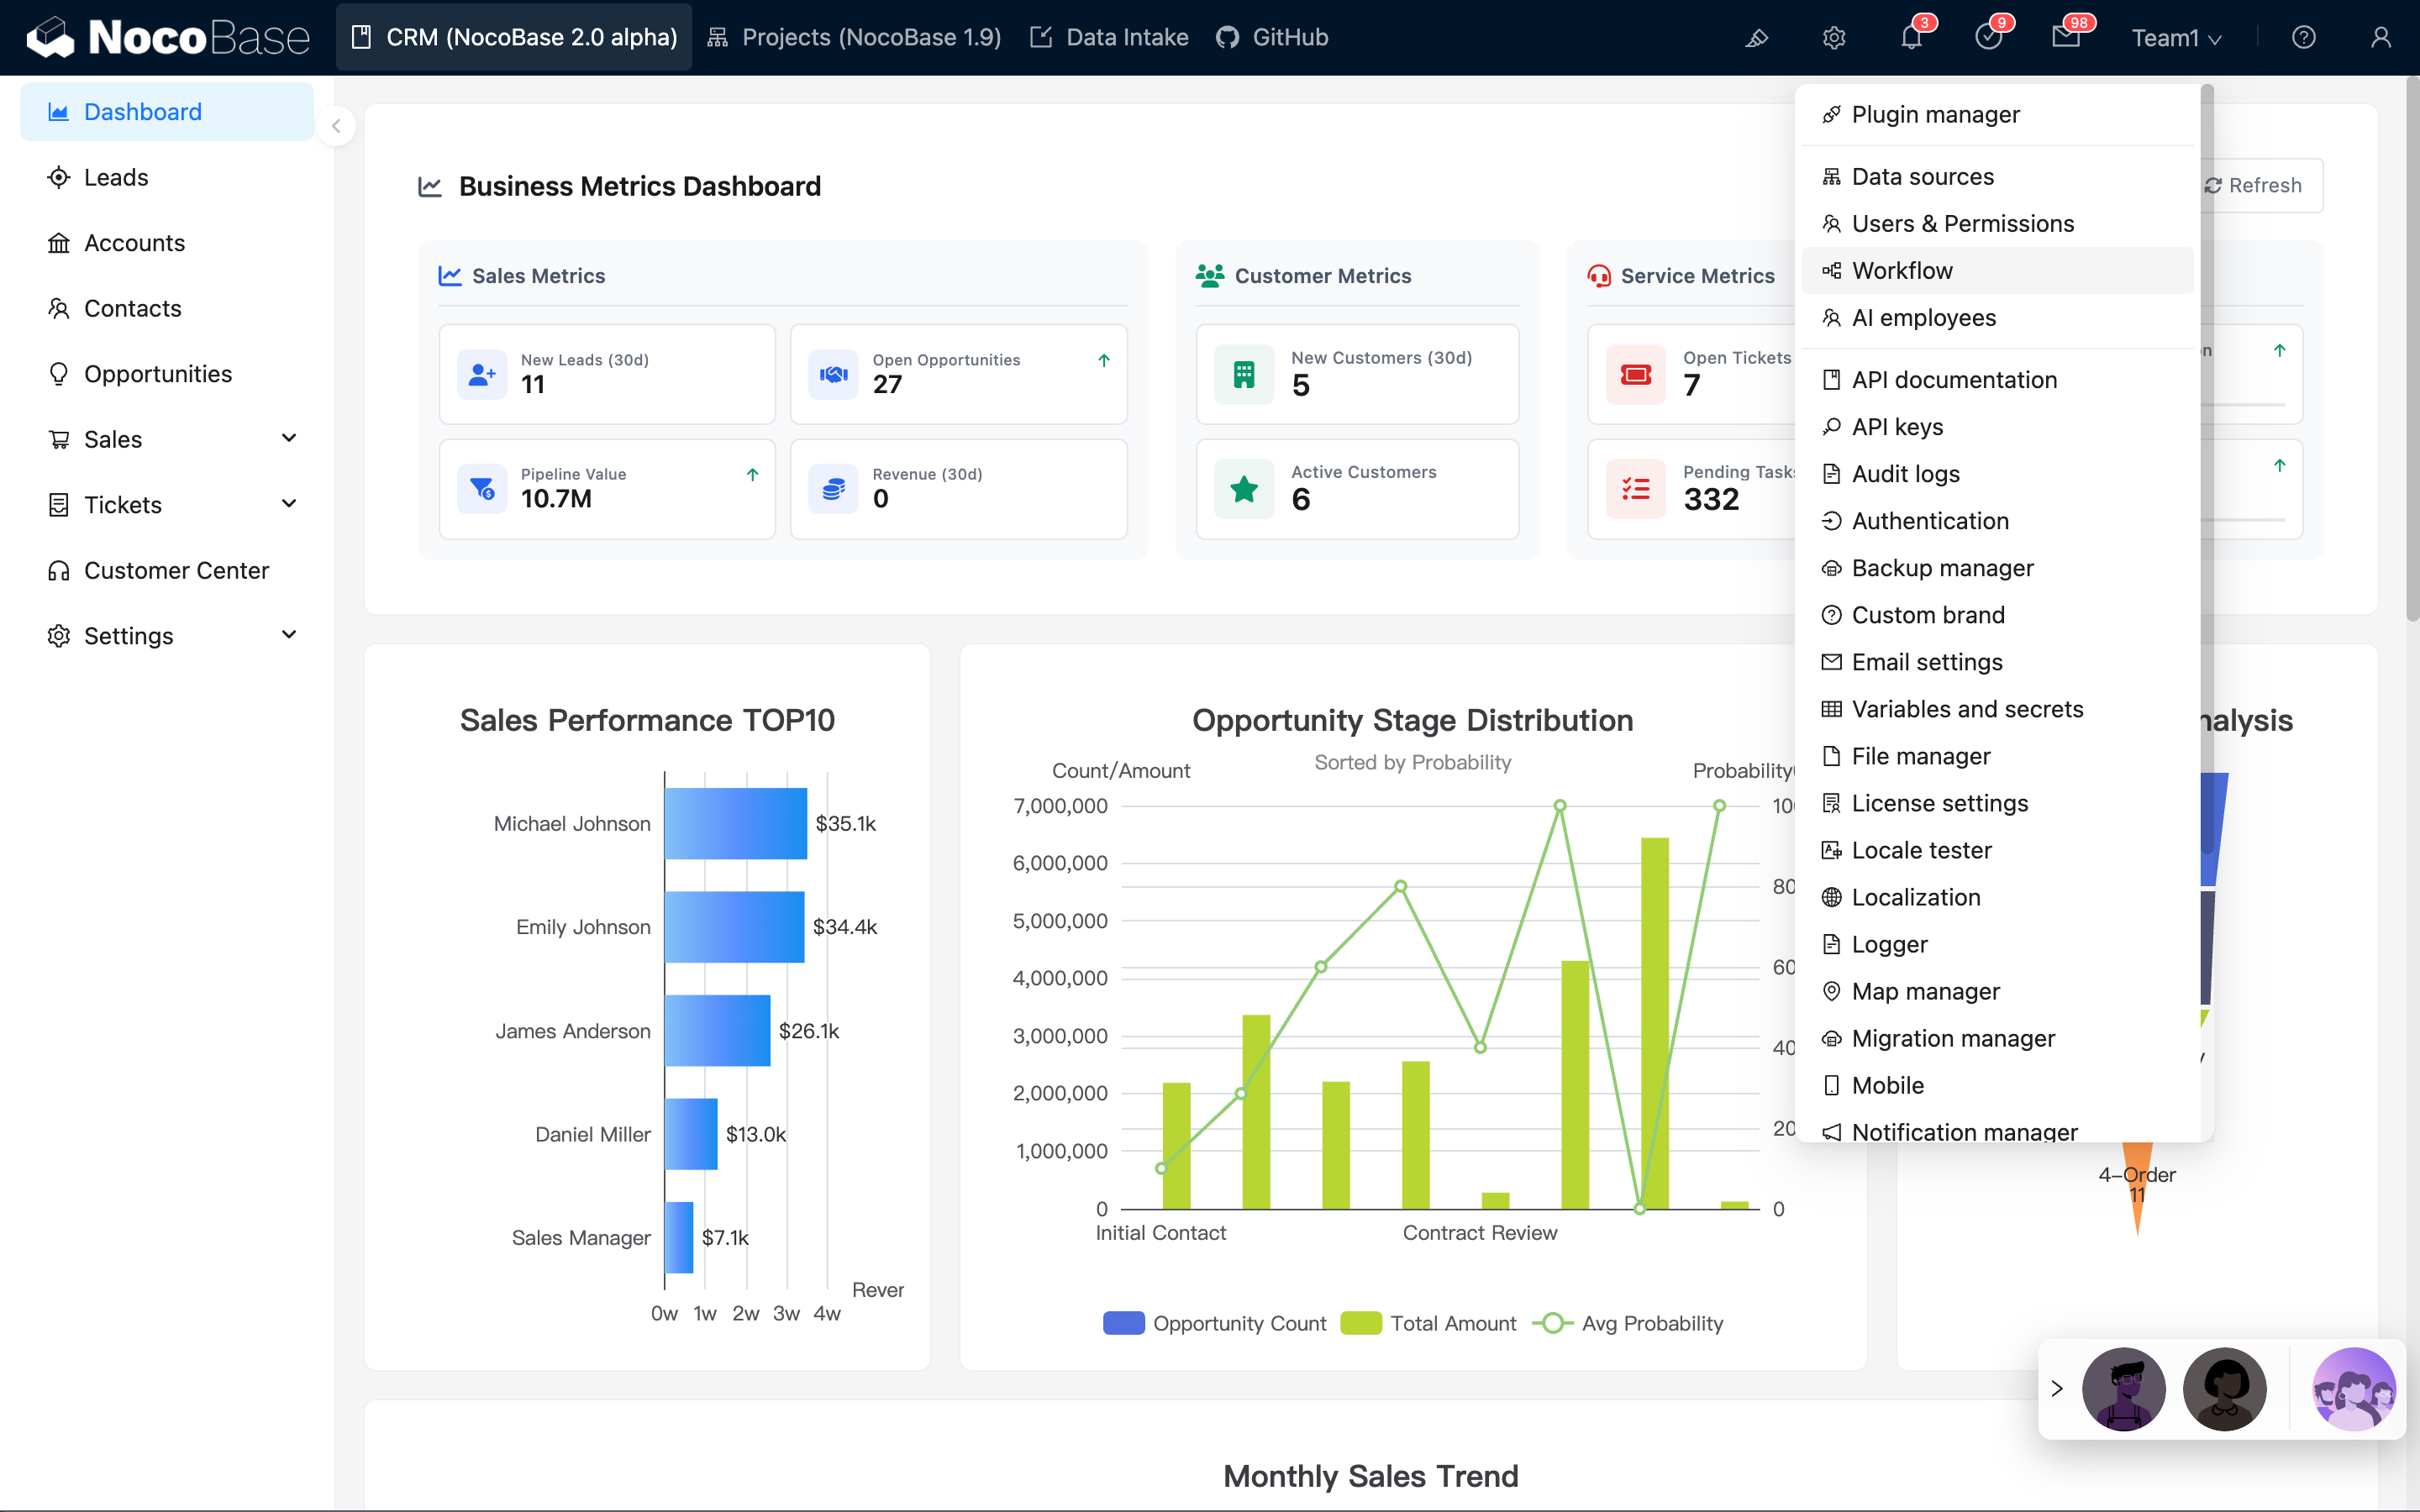Open the GitHub link in the top bar
Screen dimensions: 2420x1512
point(1271,37)
